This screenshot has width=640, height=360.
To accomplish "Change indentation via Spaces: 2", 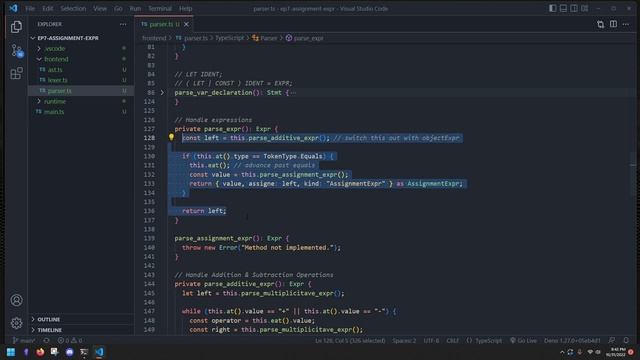I will point(404,340).
